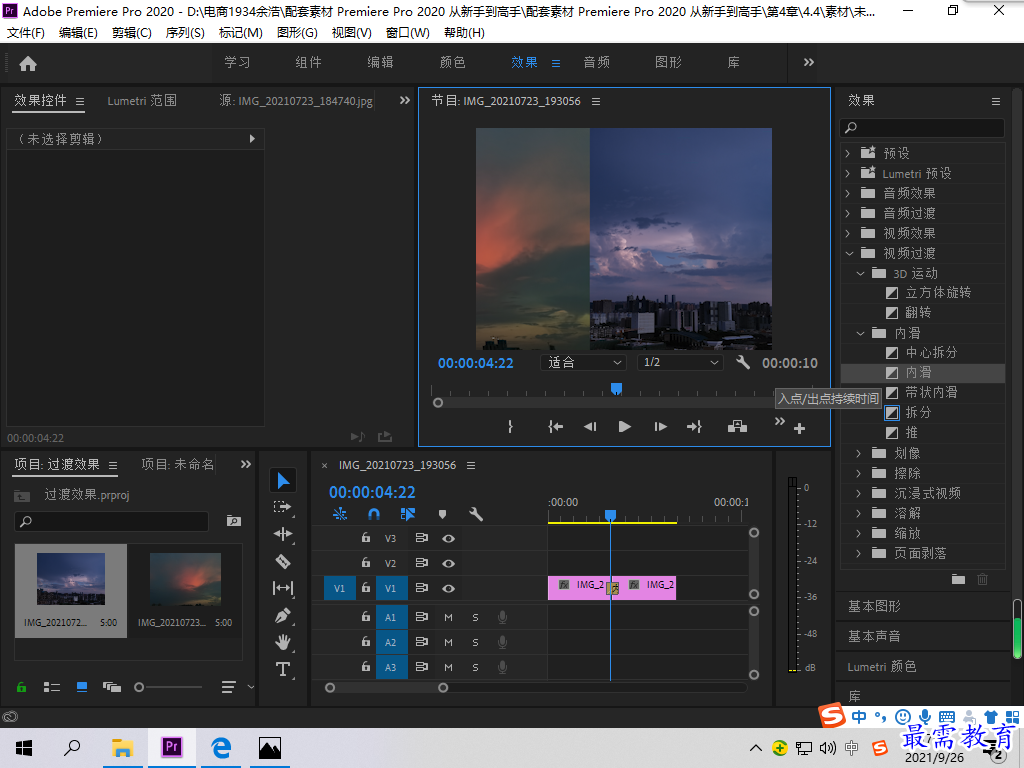Image resolution: width=1024 pixels, height=768 pixels.
Task: Click the Home icon in workspace bar
Action: 28,63
